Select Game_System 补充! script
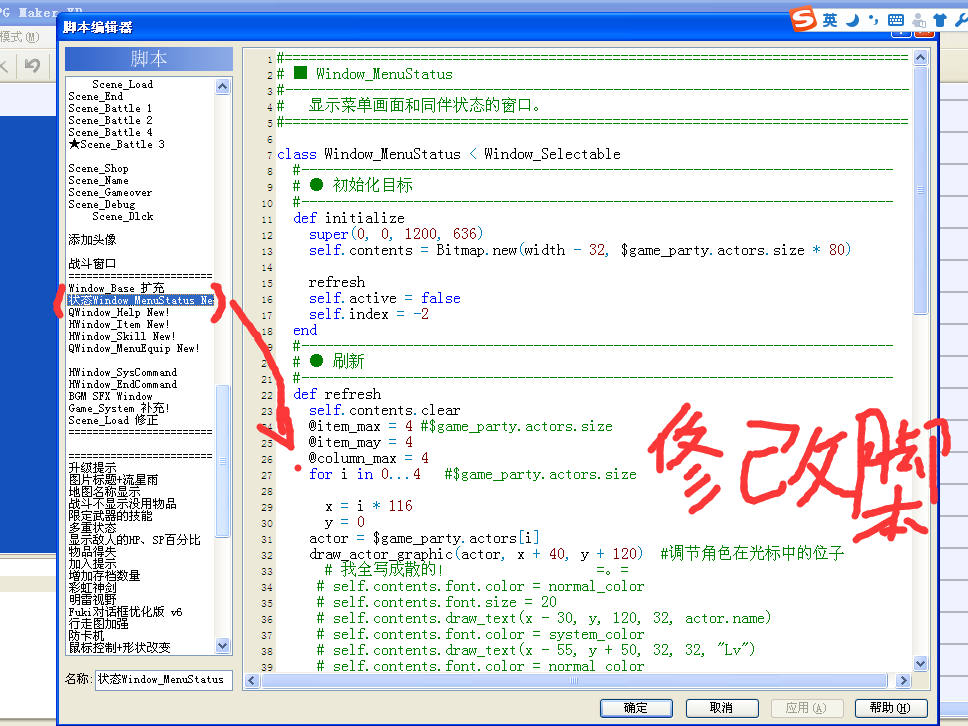 119,409
